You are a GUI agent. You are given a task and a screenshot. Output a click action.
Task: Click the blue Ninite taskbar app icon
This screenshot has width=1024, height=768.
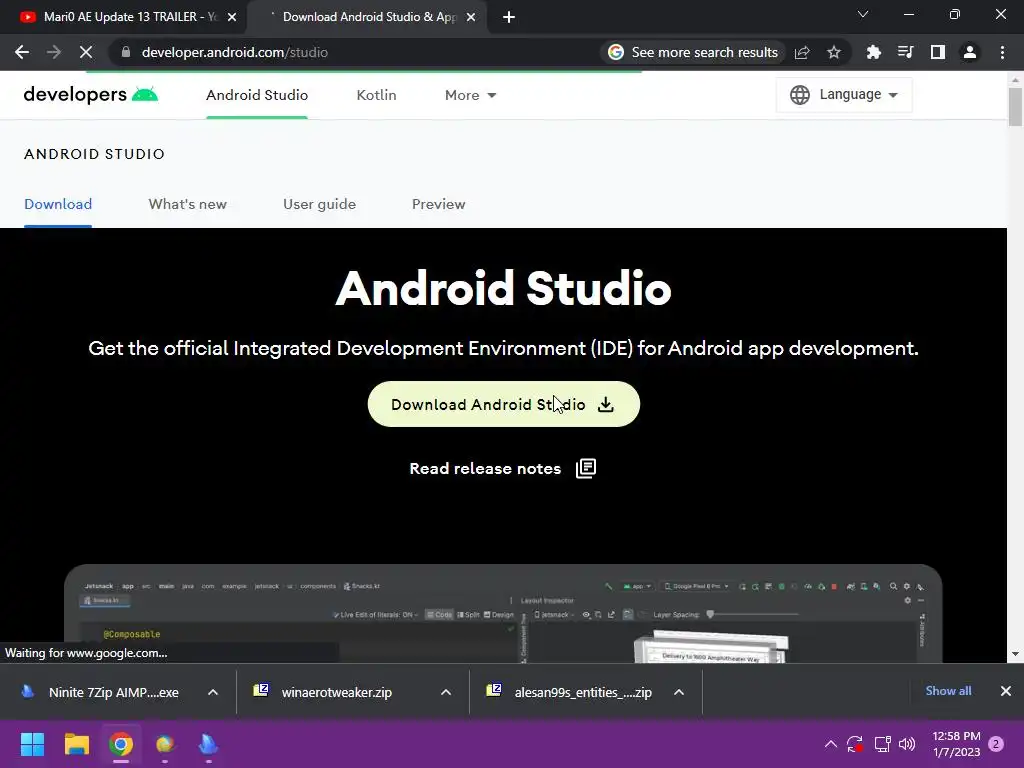pyautogui.click(x=208, y=744)
